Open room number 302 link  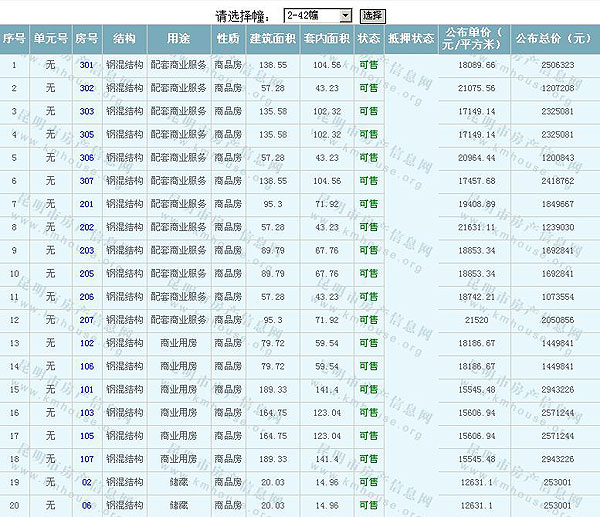point(87,88)
